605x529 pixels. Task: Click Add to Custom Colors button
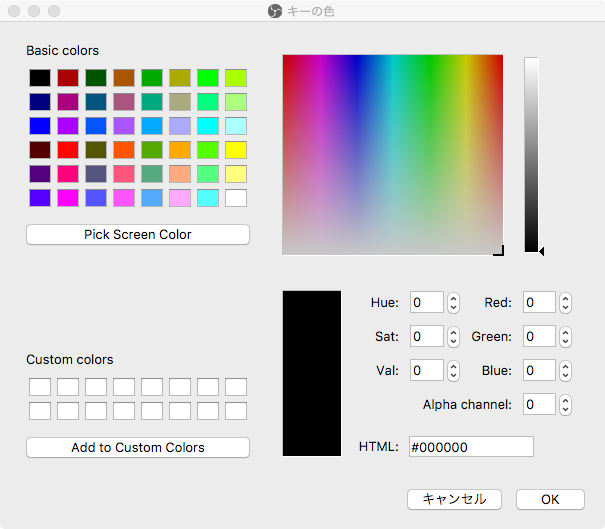(x=138, y=448)
